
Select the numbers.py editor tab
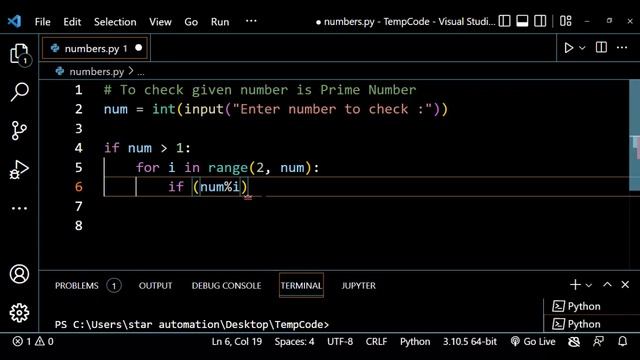(95, 49)
